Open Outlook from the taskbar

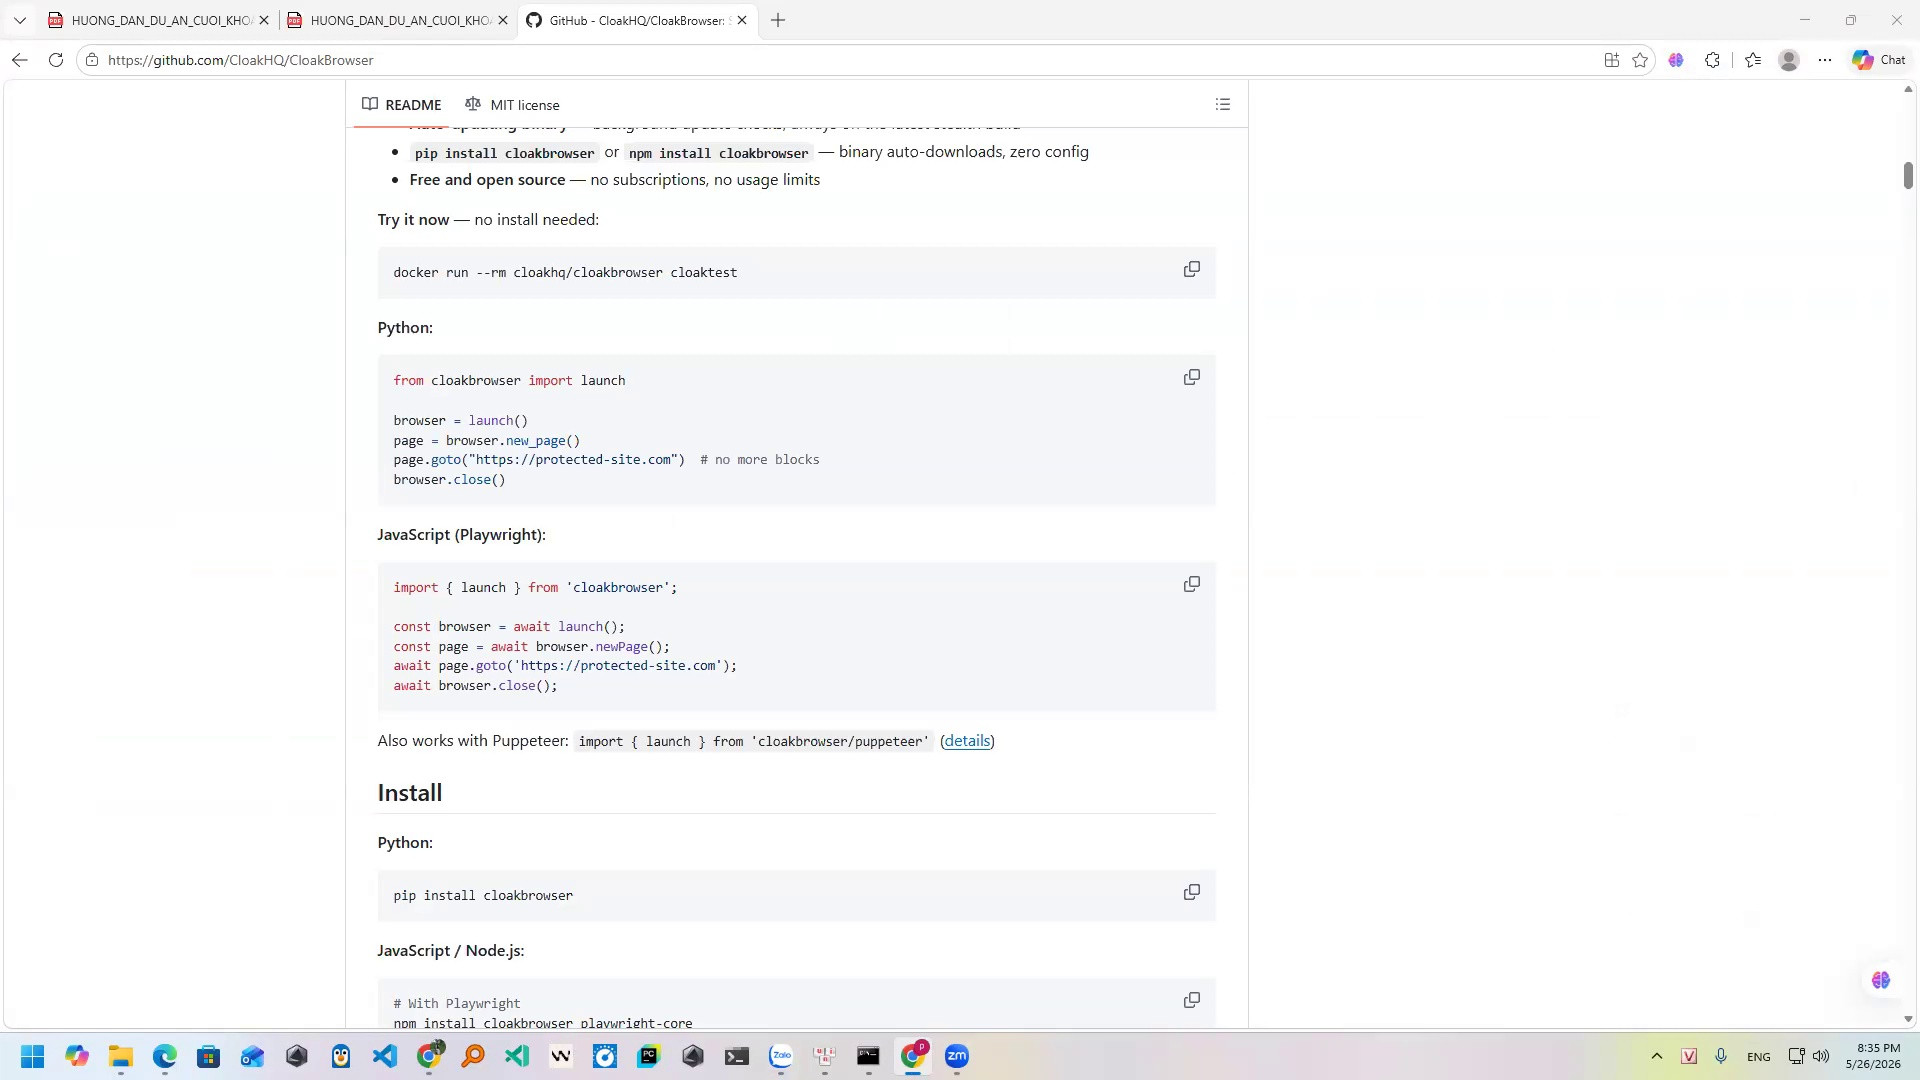[x=253, y=1056]
